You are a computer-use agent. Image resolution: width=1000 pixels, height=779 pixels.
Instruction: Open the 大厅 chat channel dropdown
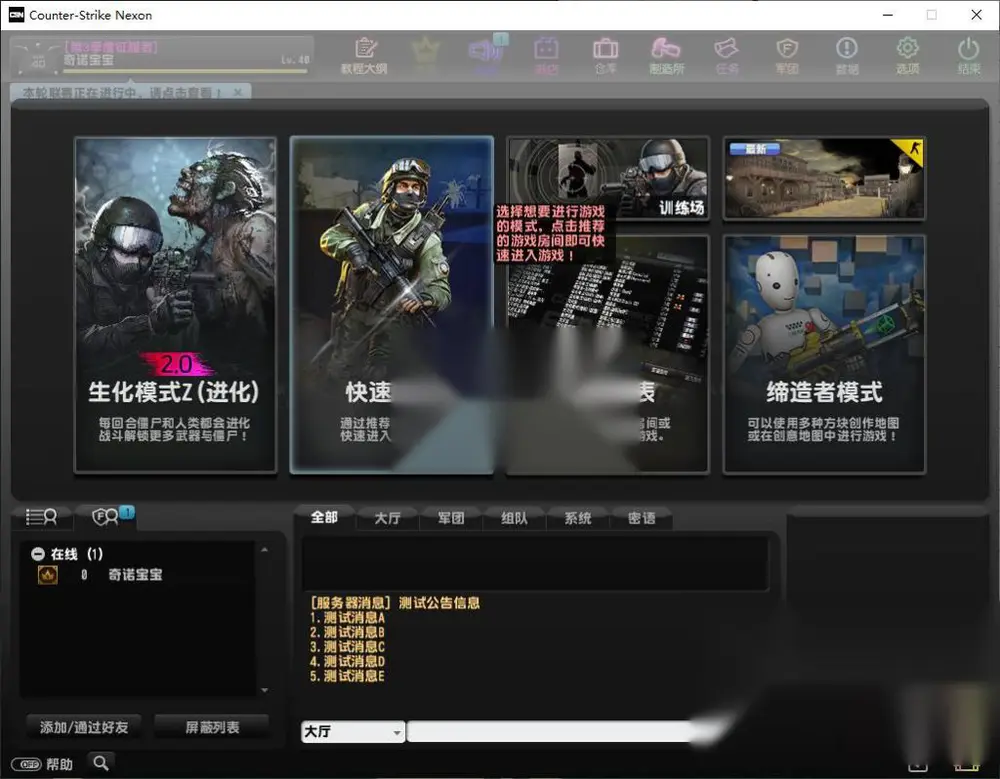pyautogui.click(x=353, y=731)
